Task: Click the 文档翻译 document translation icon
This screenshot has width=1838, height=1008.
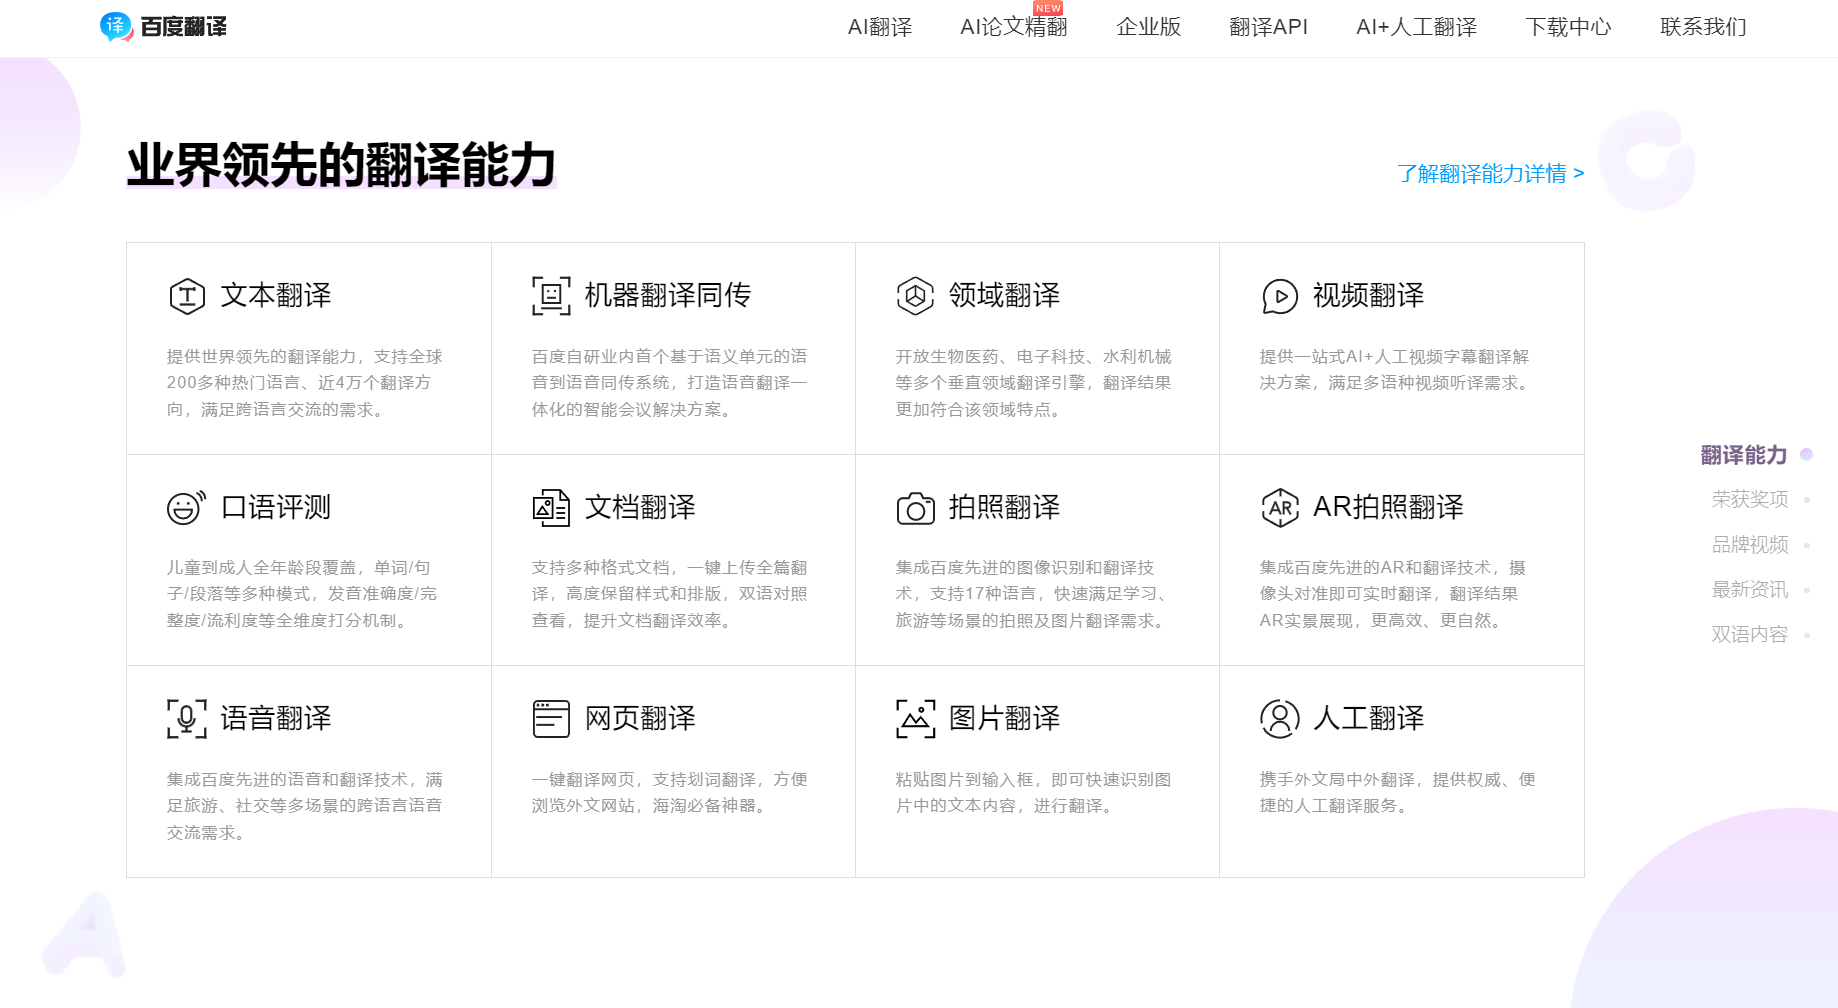Action: pyautogui.click(x=550, y=506)
